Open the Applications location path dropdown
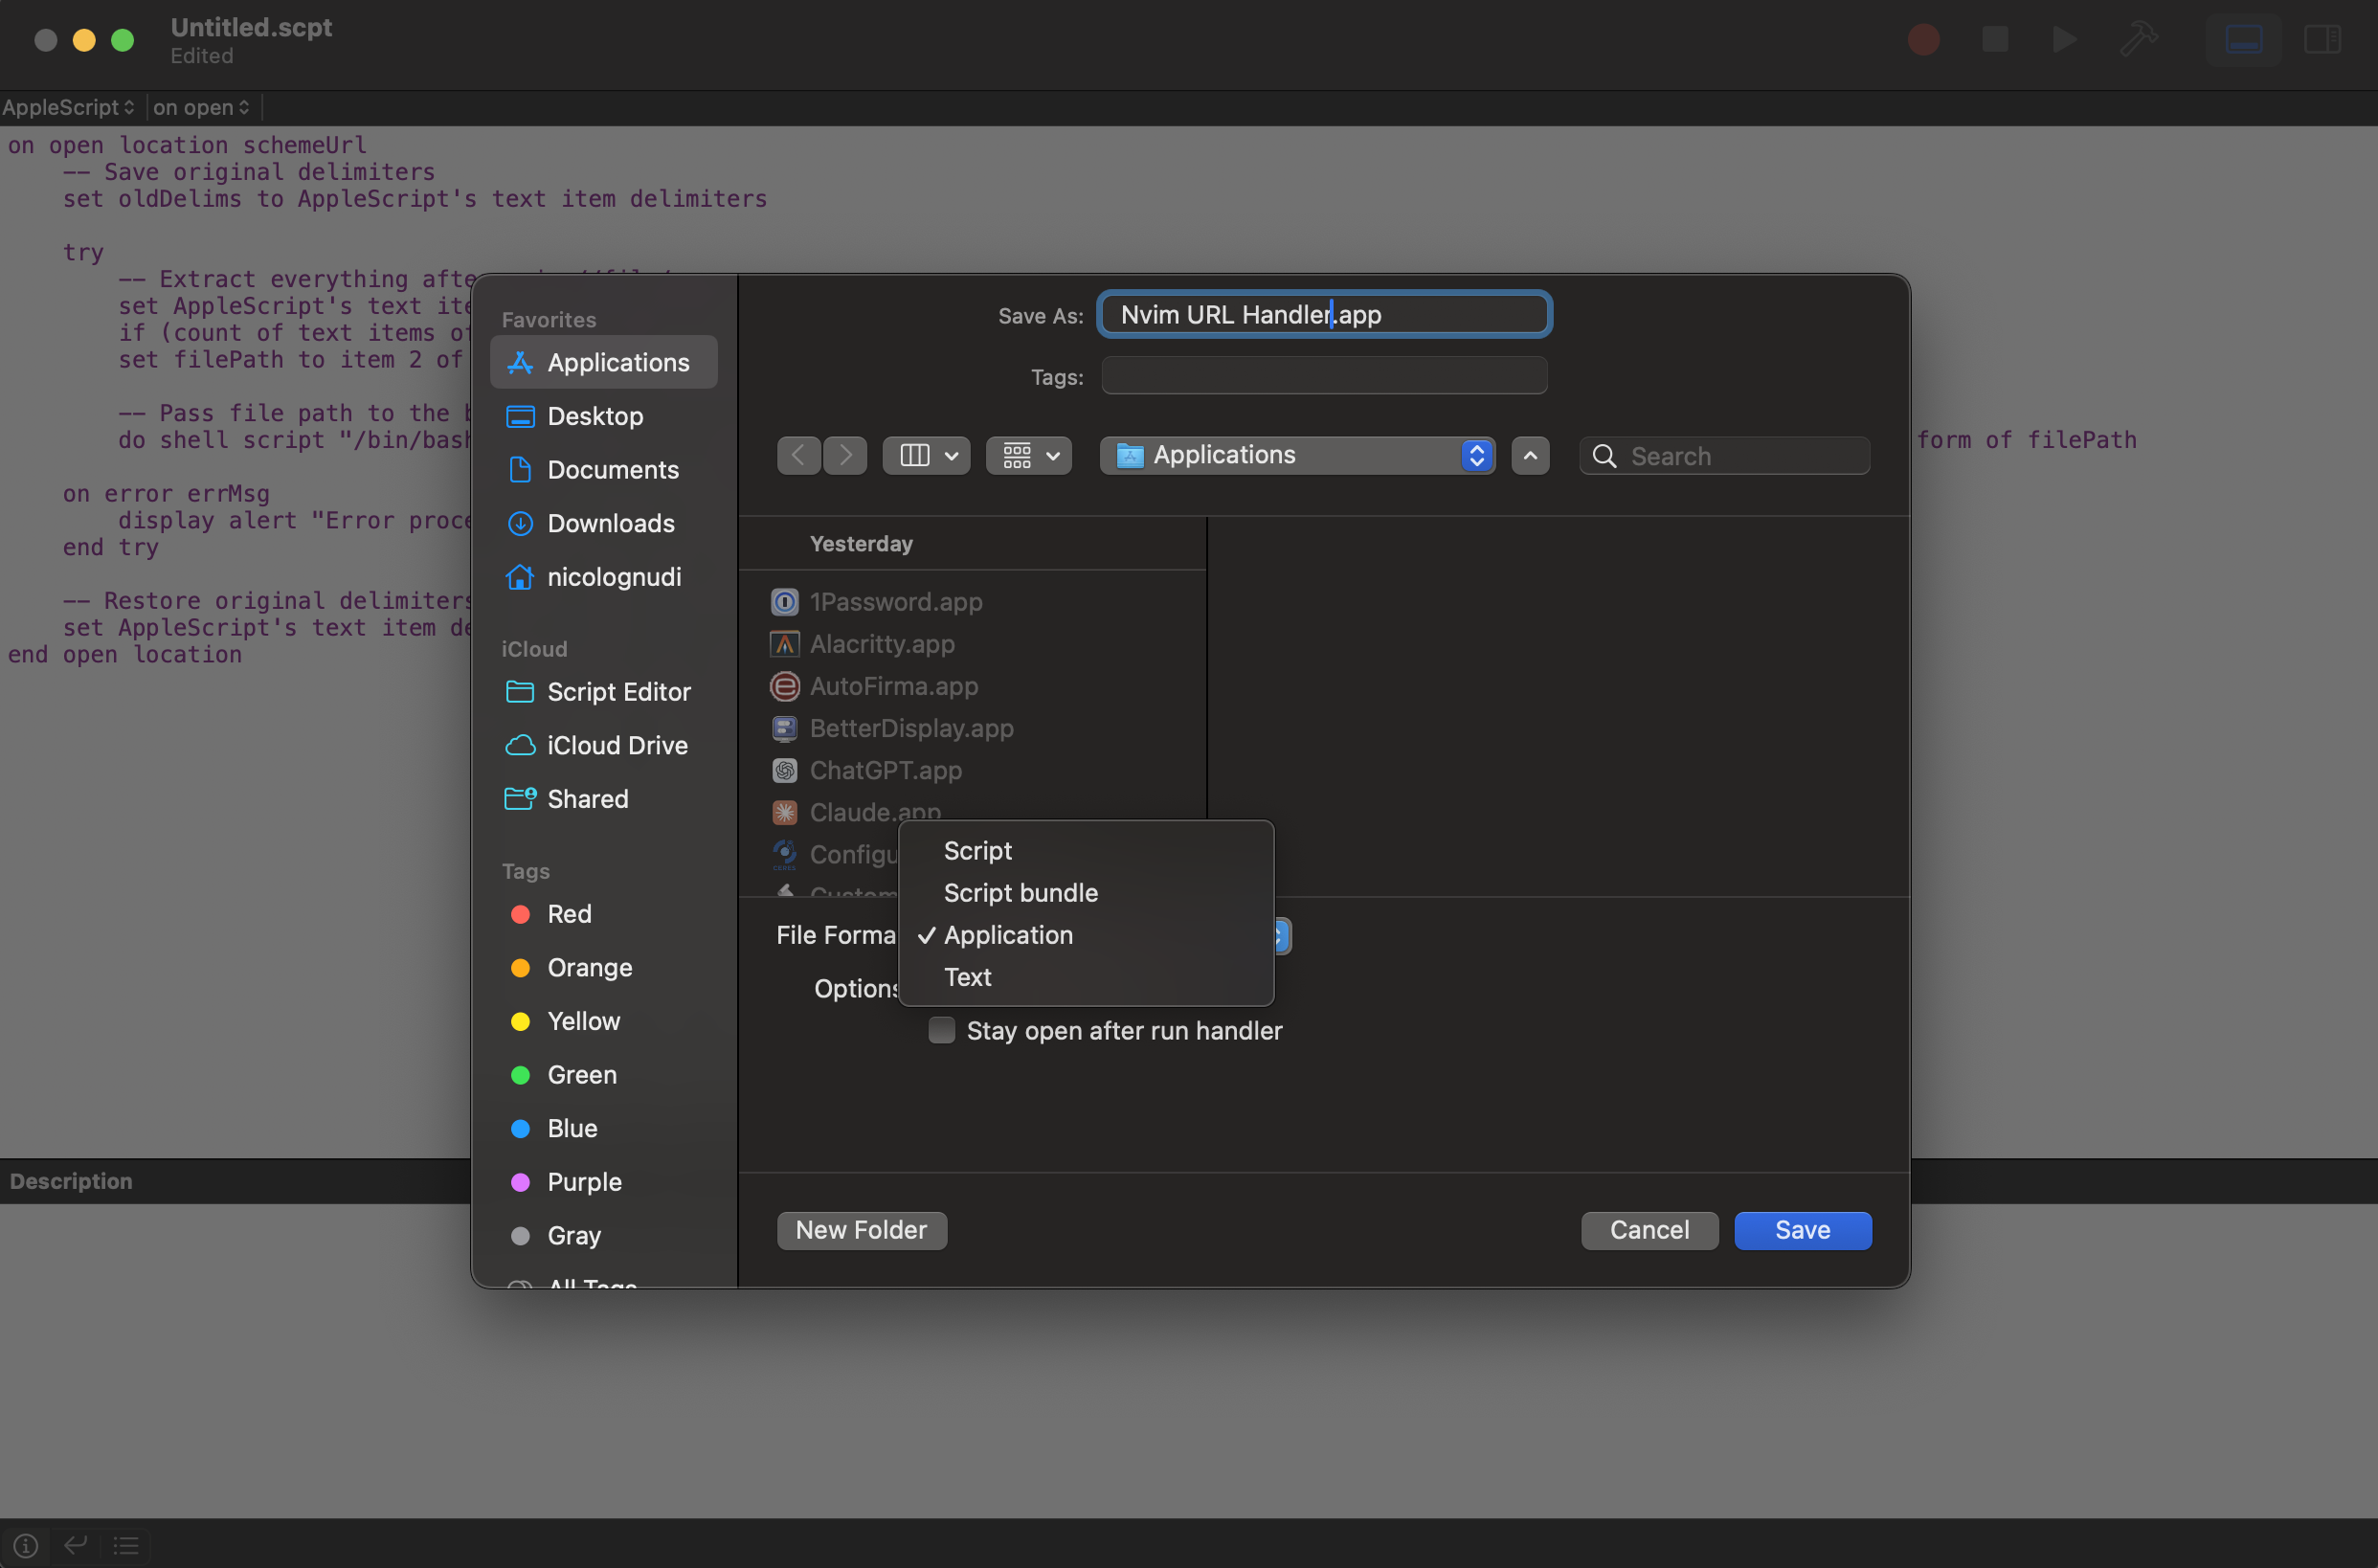Viewport: 2378px width, 1568px height. pos(1297,455)
